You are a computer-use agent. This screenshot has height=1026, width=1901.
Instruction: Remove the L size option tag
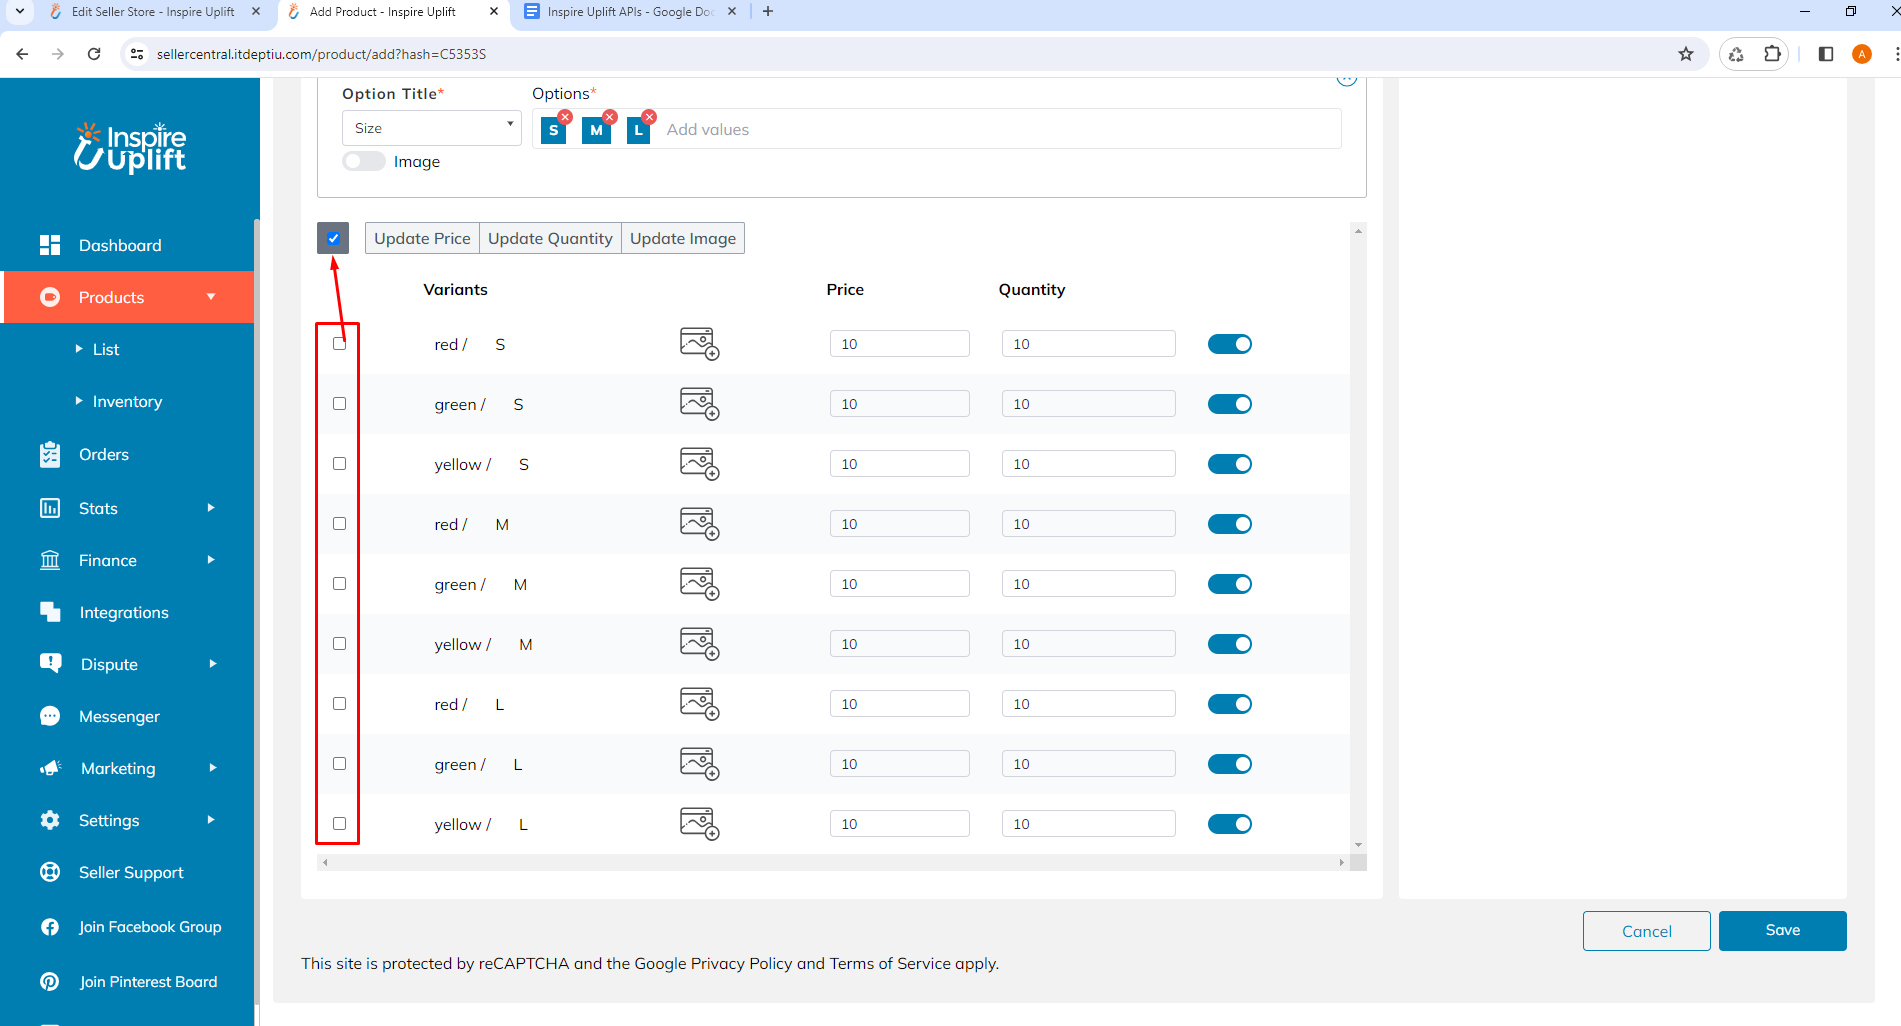click(649, 117)
